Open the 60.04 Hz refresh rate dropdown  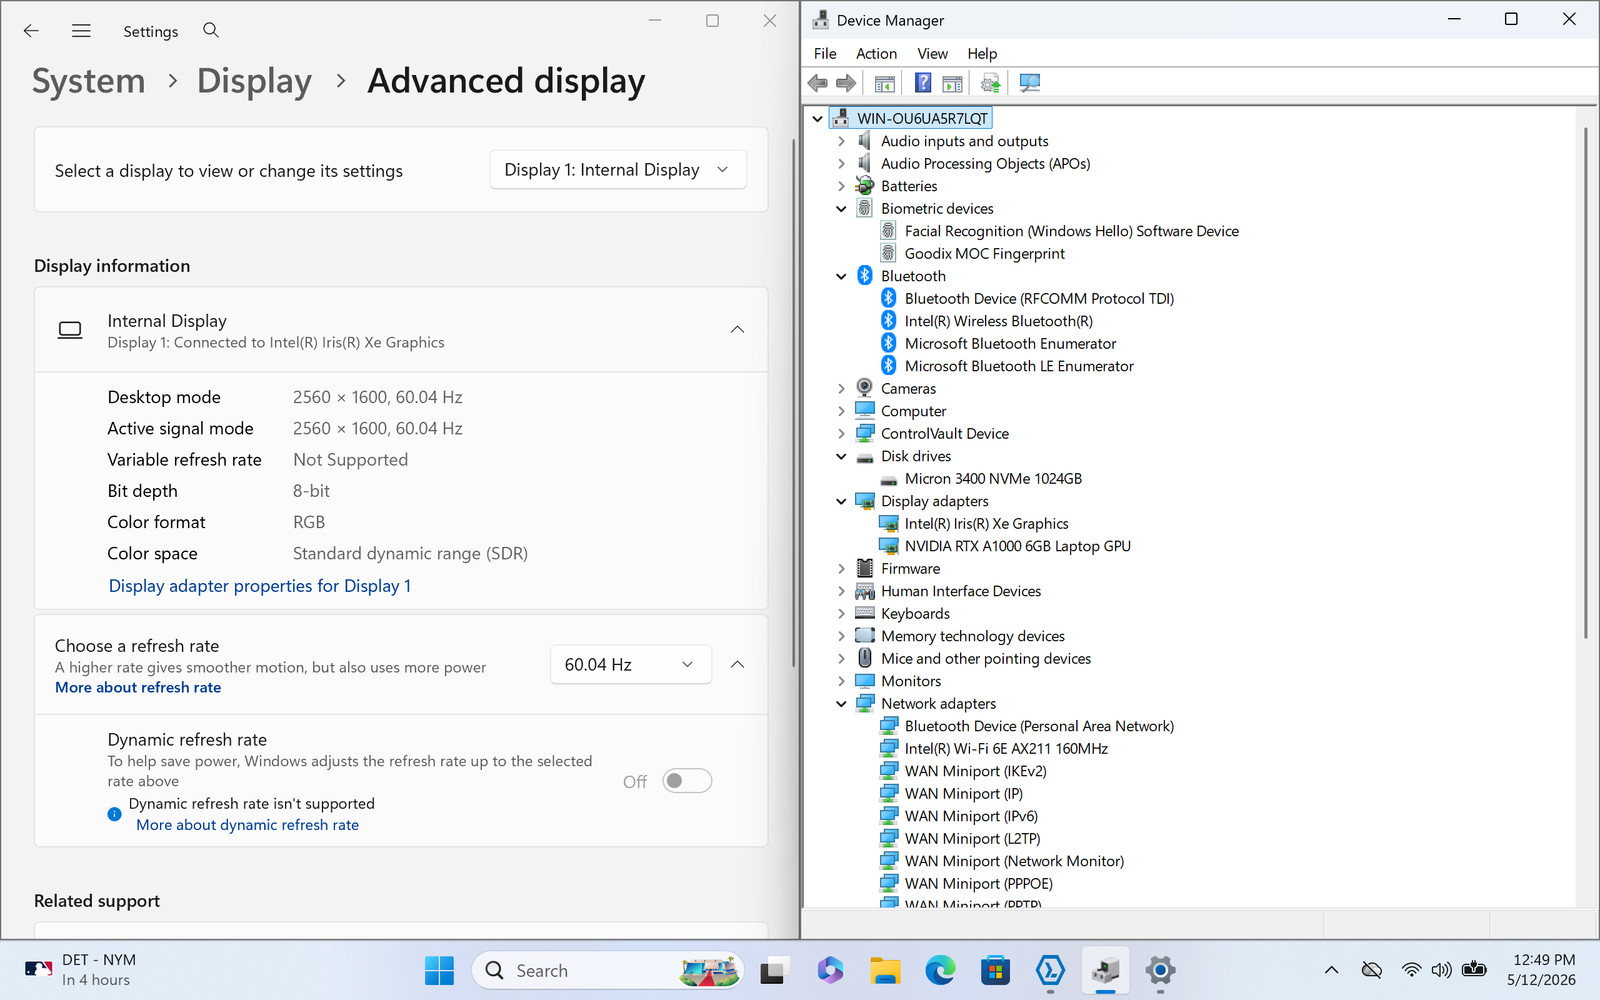coord(631,665)
